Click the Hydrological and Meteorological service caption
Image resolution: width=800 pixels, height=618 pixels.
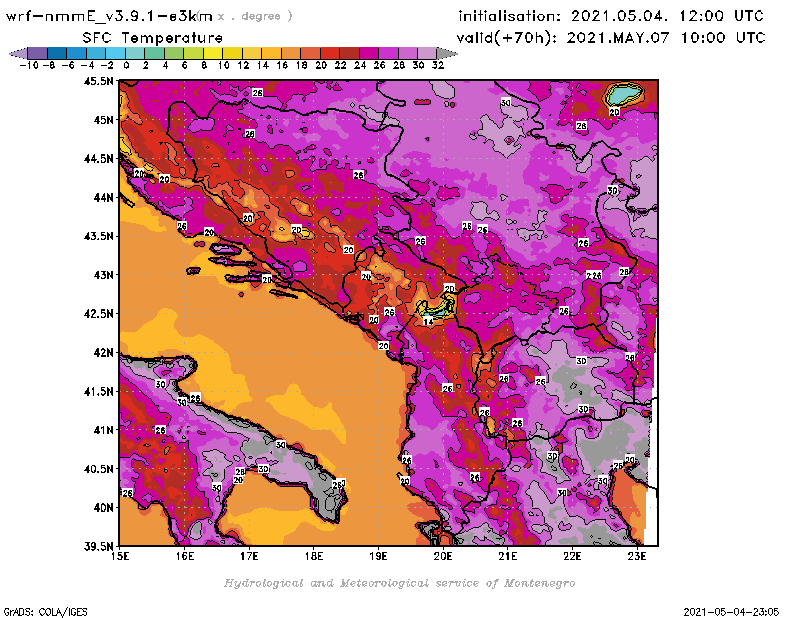(x=399, y=583)
